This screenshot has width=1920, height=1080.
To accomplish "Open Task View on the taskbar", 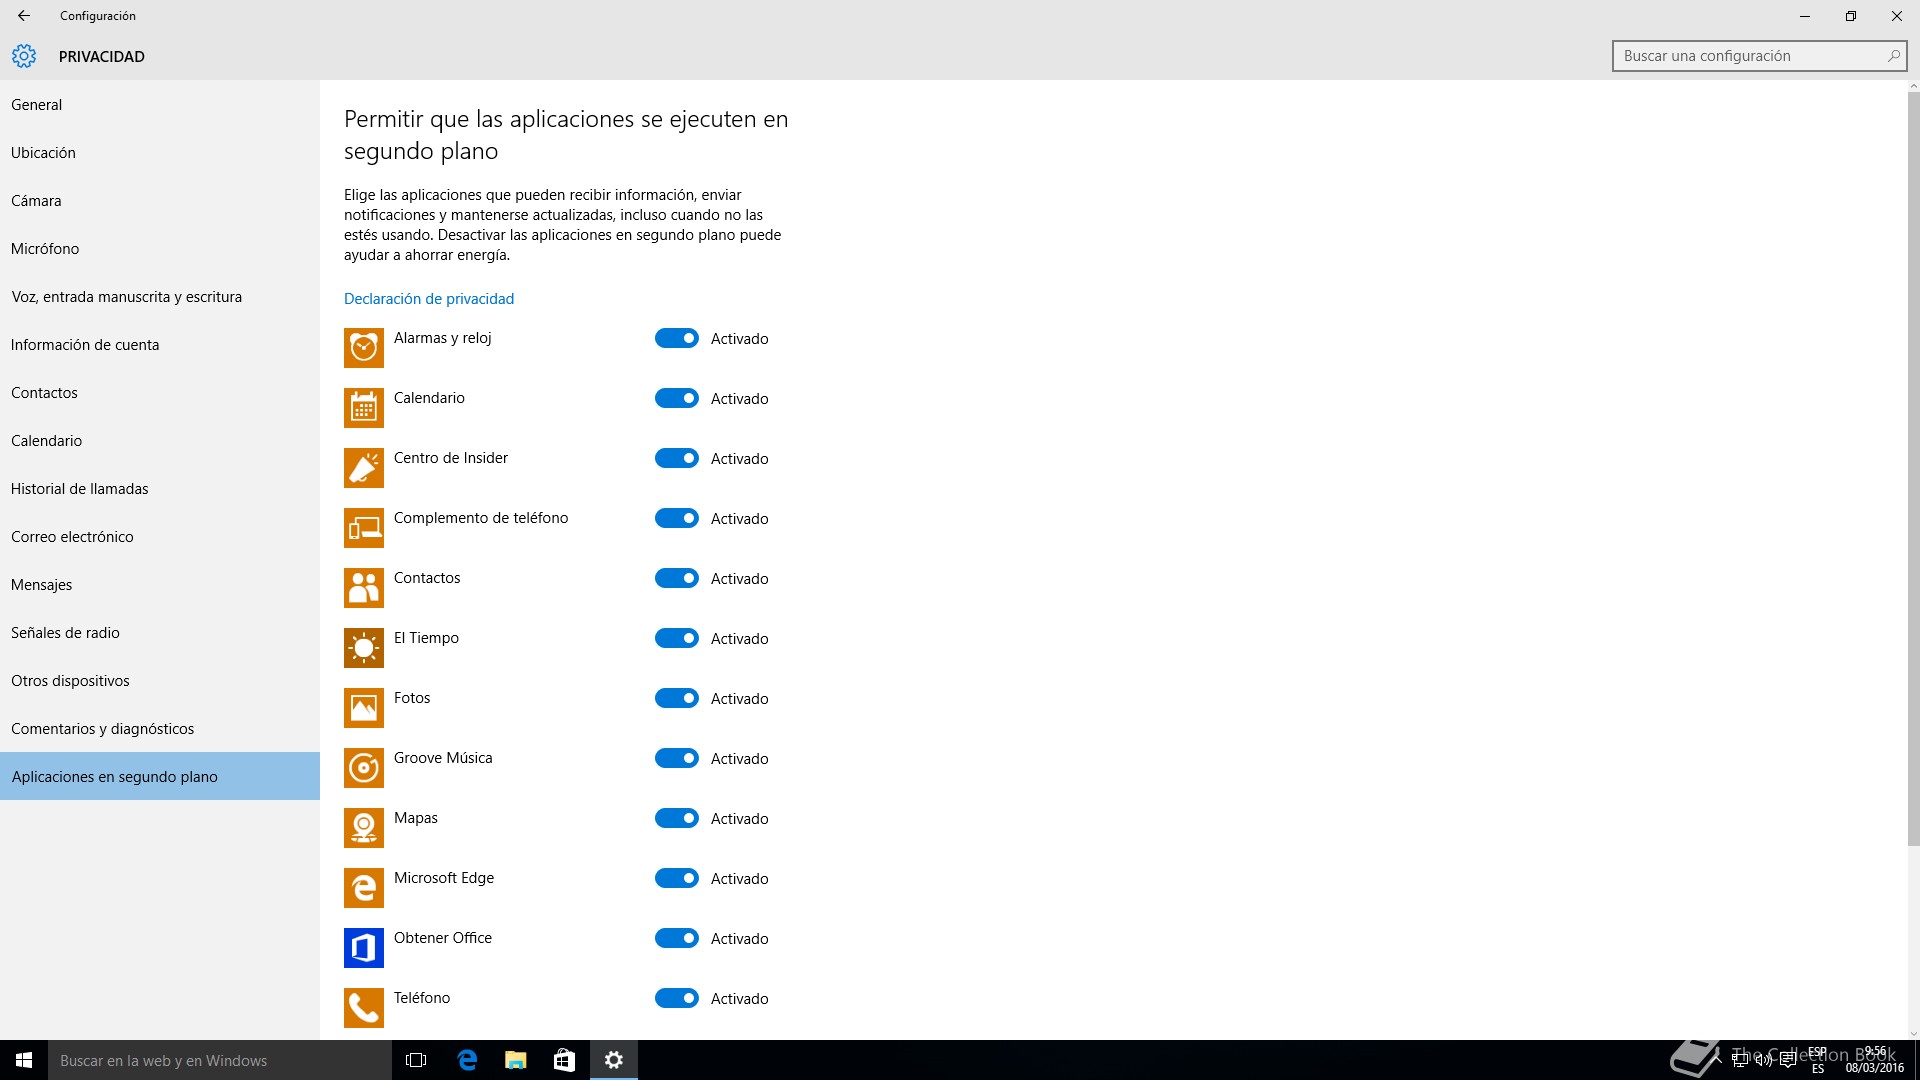I will pyautogui.click(x=416, y=1060).
